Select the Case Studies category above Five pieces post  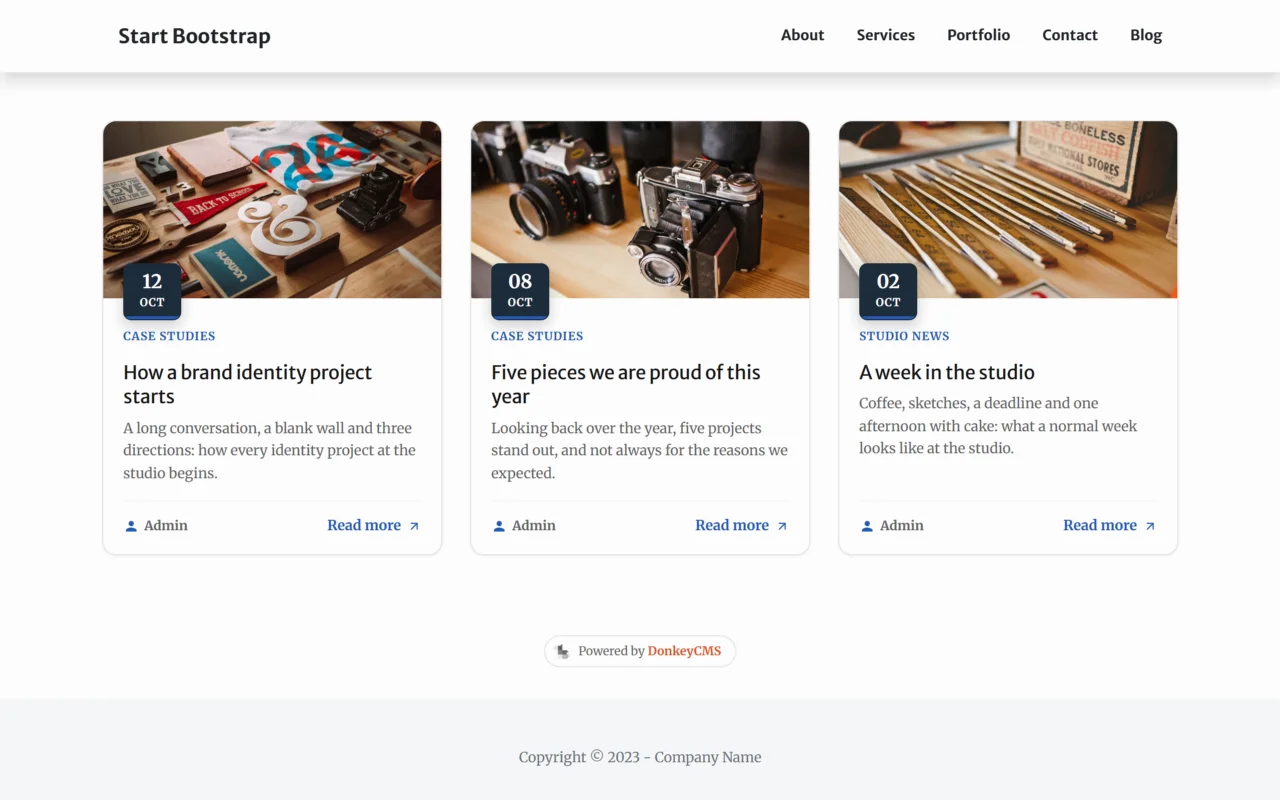point(537,336)
